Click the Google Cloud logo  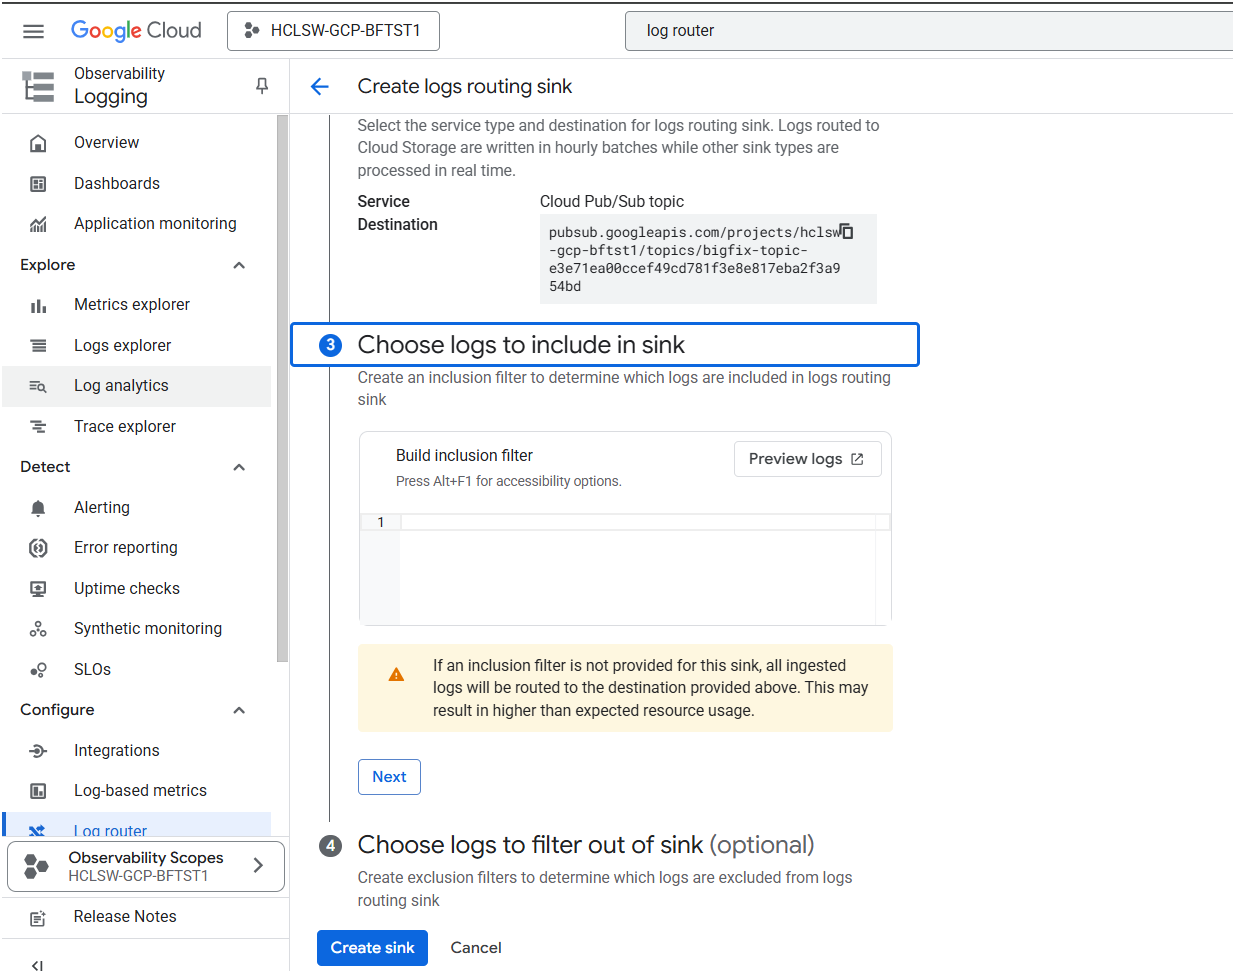click(x=136, y=31)
